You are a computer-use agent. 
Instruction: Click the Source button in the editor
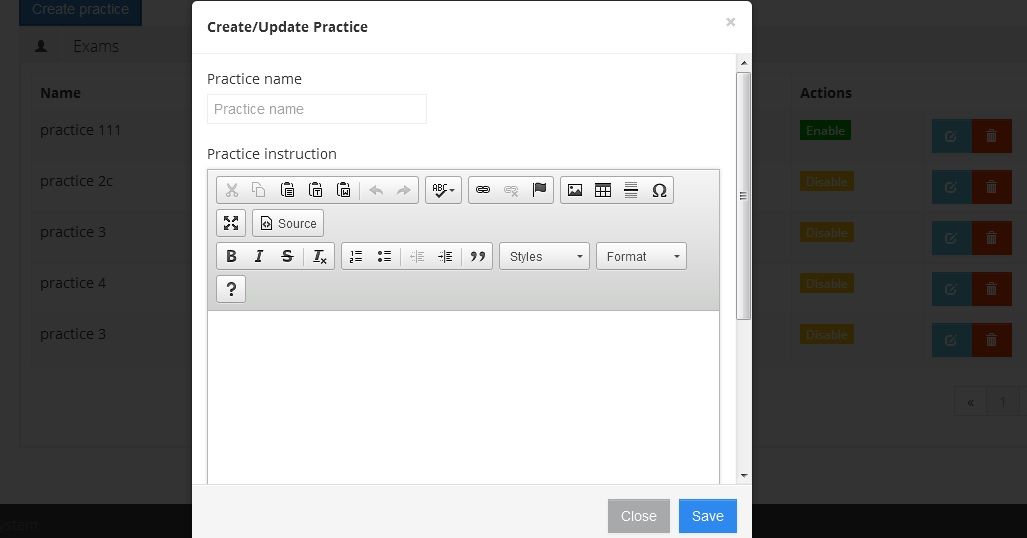288,223
